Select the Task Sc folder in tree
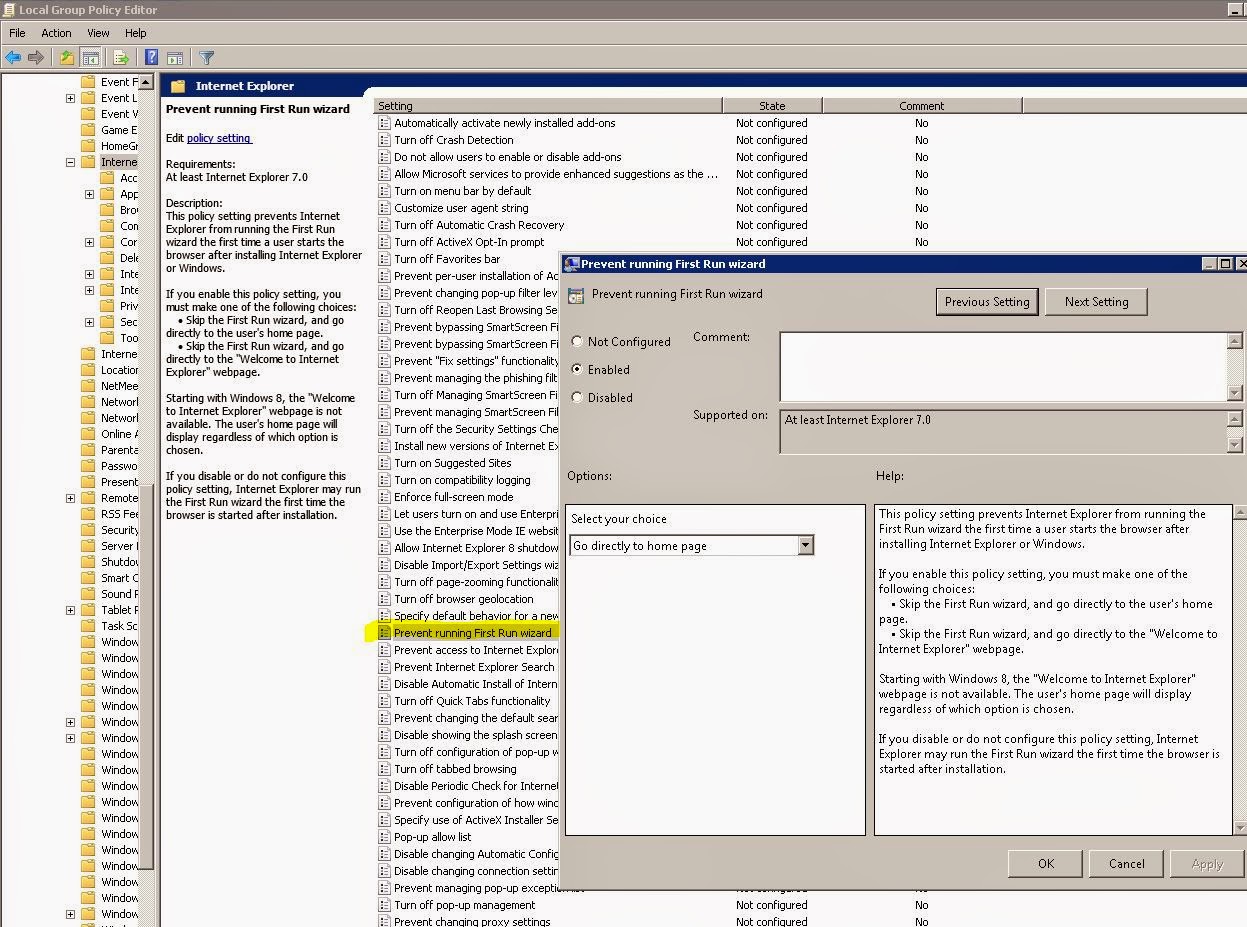Image resolution: width=1247 pixels, height=927 pixels. 119,626
